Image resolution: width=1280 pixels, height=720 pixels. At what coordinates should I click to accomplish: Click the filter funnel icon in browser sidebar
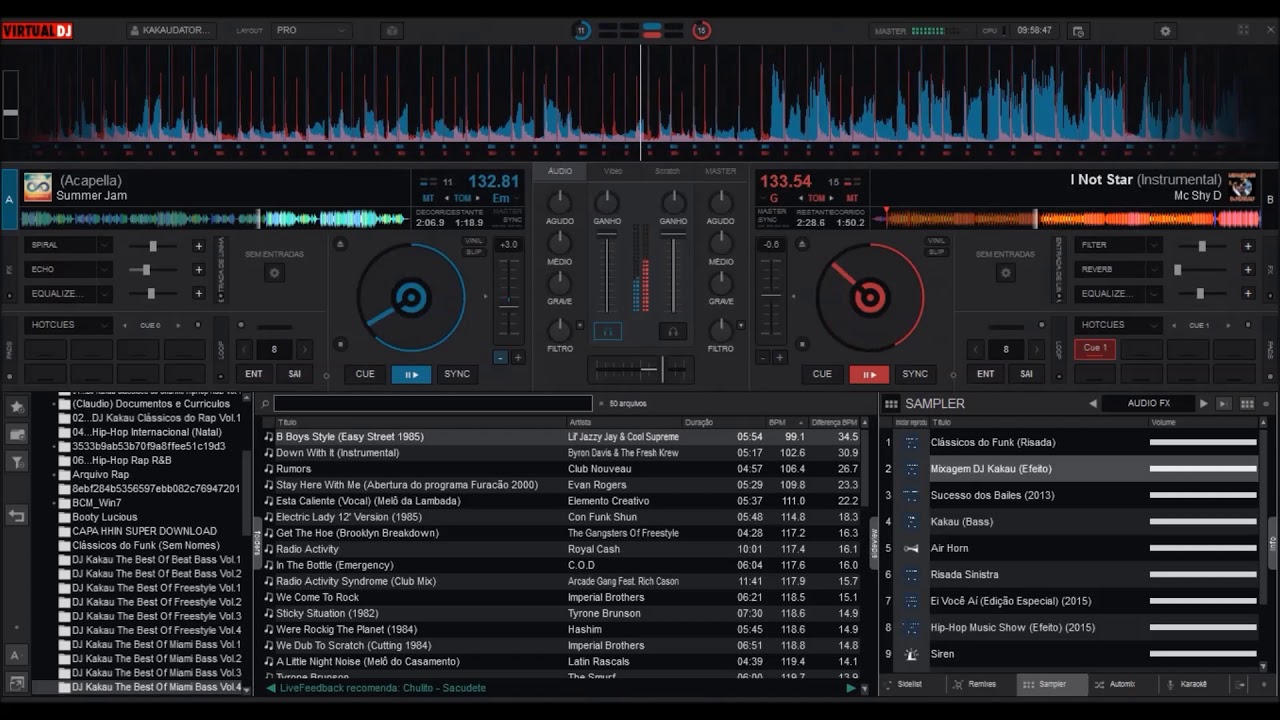pyautogui.click(x=17, y=462)
